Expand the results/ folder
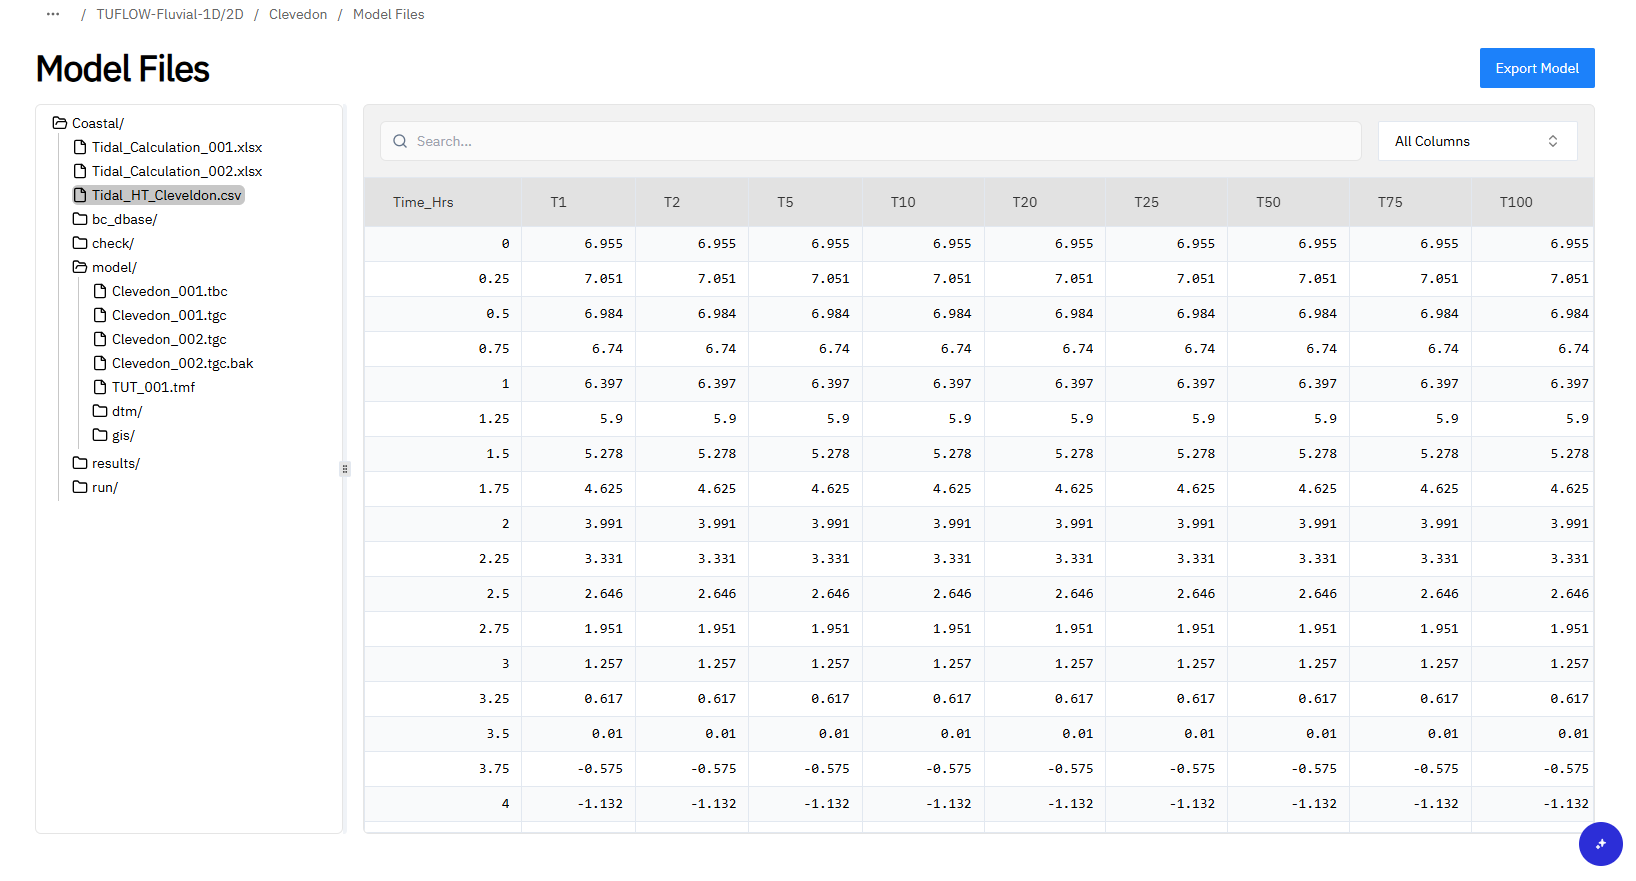Image resolution: width=1636 pixels, height=881 pixels. [106, 463]
